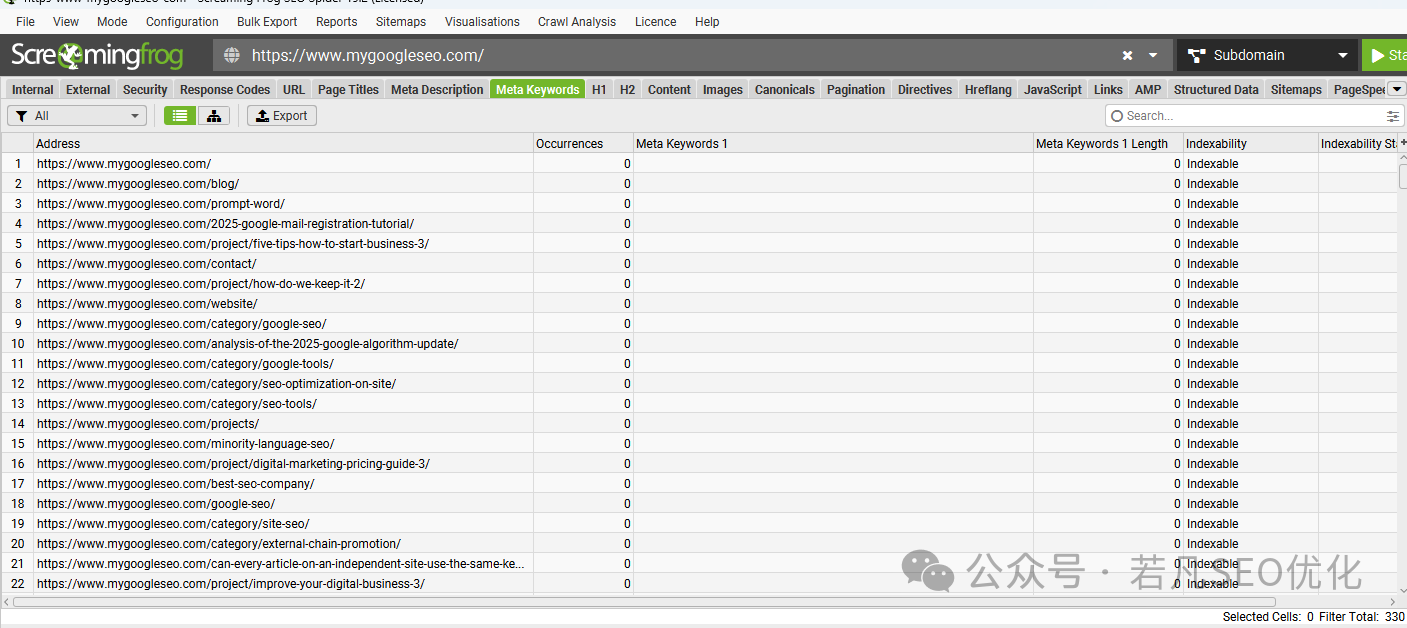Switch to the Canonicals tab
The height and width of the screenshot is (628, 1407).
(785, 89)
